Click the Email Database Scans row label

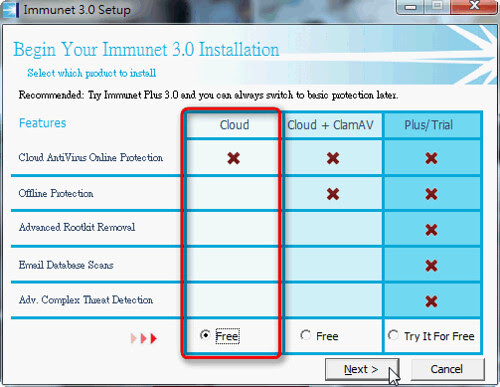[x=66, y=265]
